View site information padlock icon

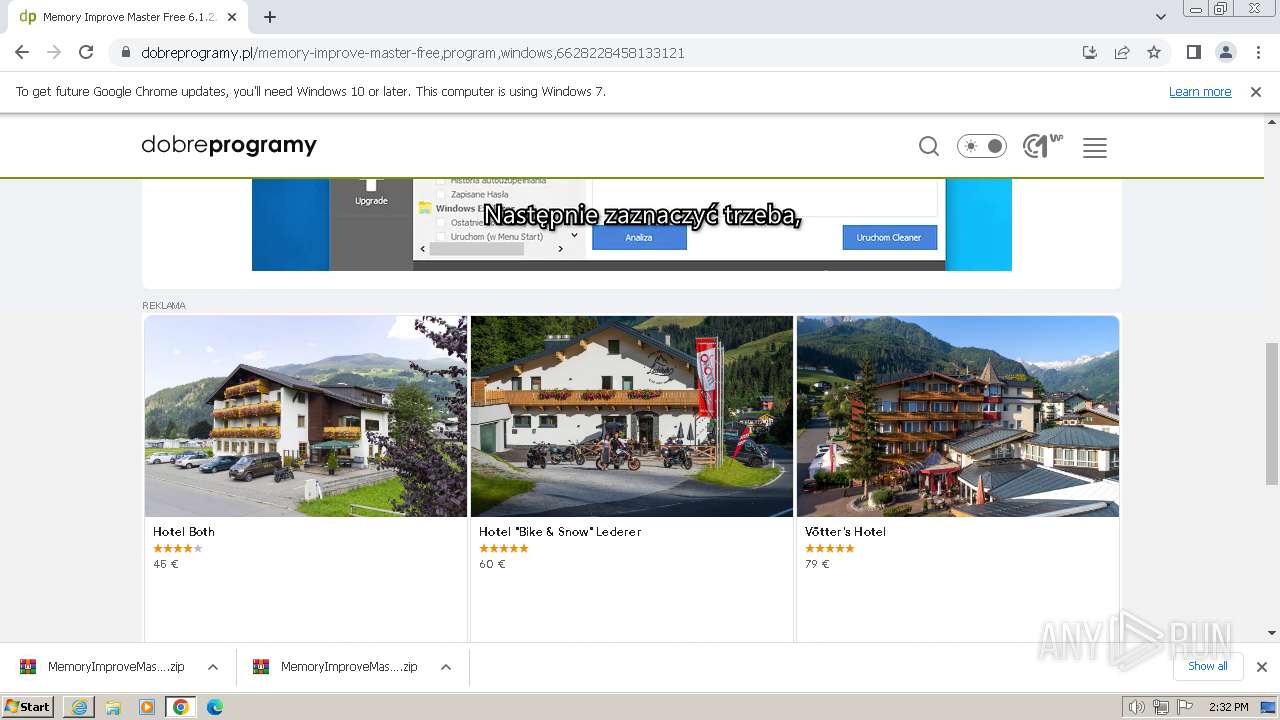[x=126, y=53]
